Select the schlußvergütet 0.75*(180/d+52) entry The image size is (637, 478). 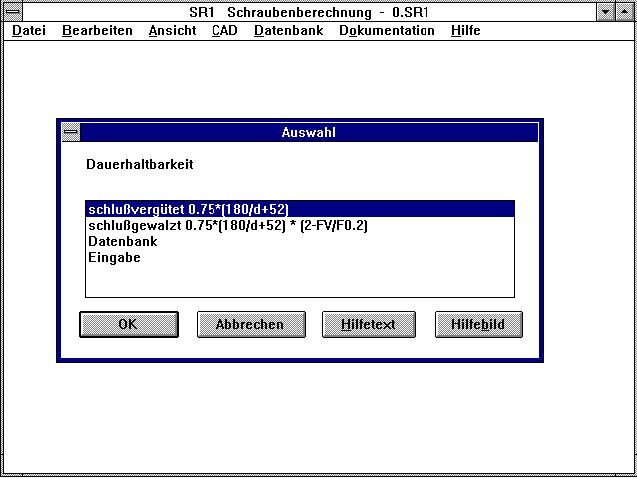click(300, 210)
